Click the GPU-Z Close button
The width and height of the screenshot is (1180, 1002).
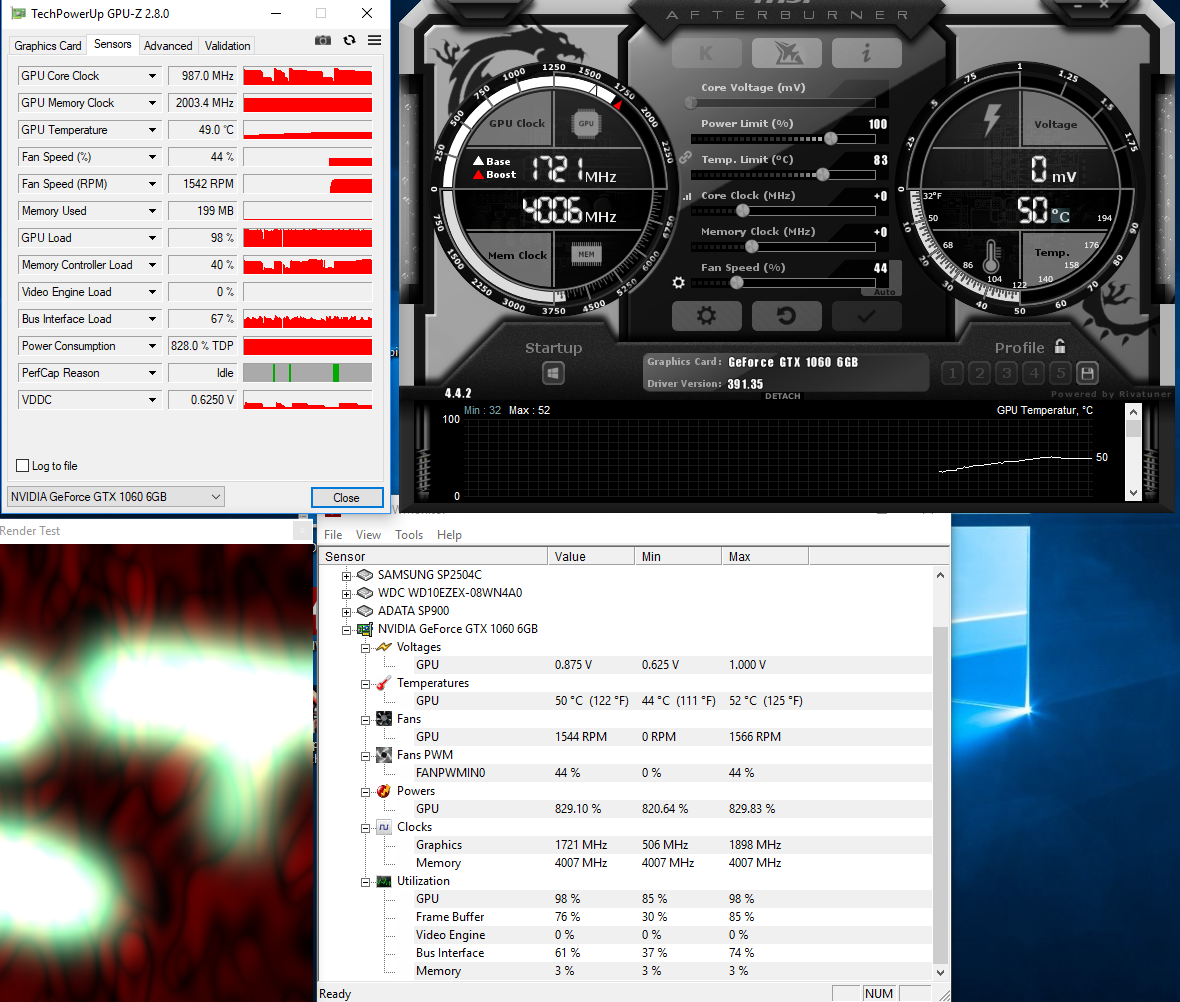click(347, 498)
